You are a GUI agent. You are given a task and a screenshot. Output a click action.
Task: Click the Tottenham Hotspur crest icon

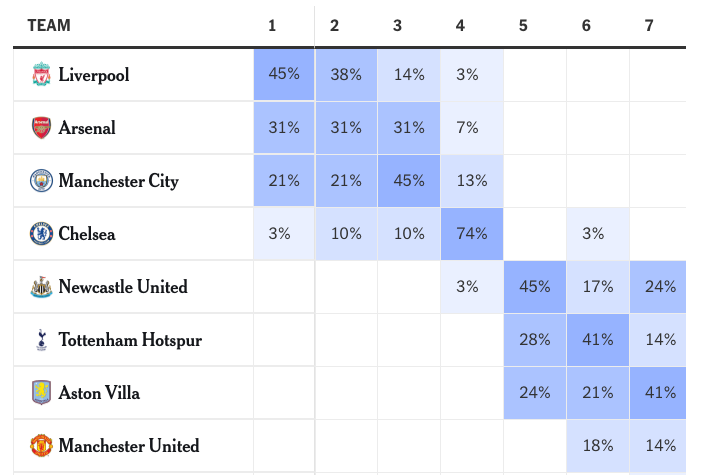(x=40, y=340)
